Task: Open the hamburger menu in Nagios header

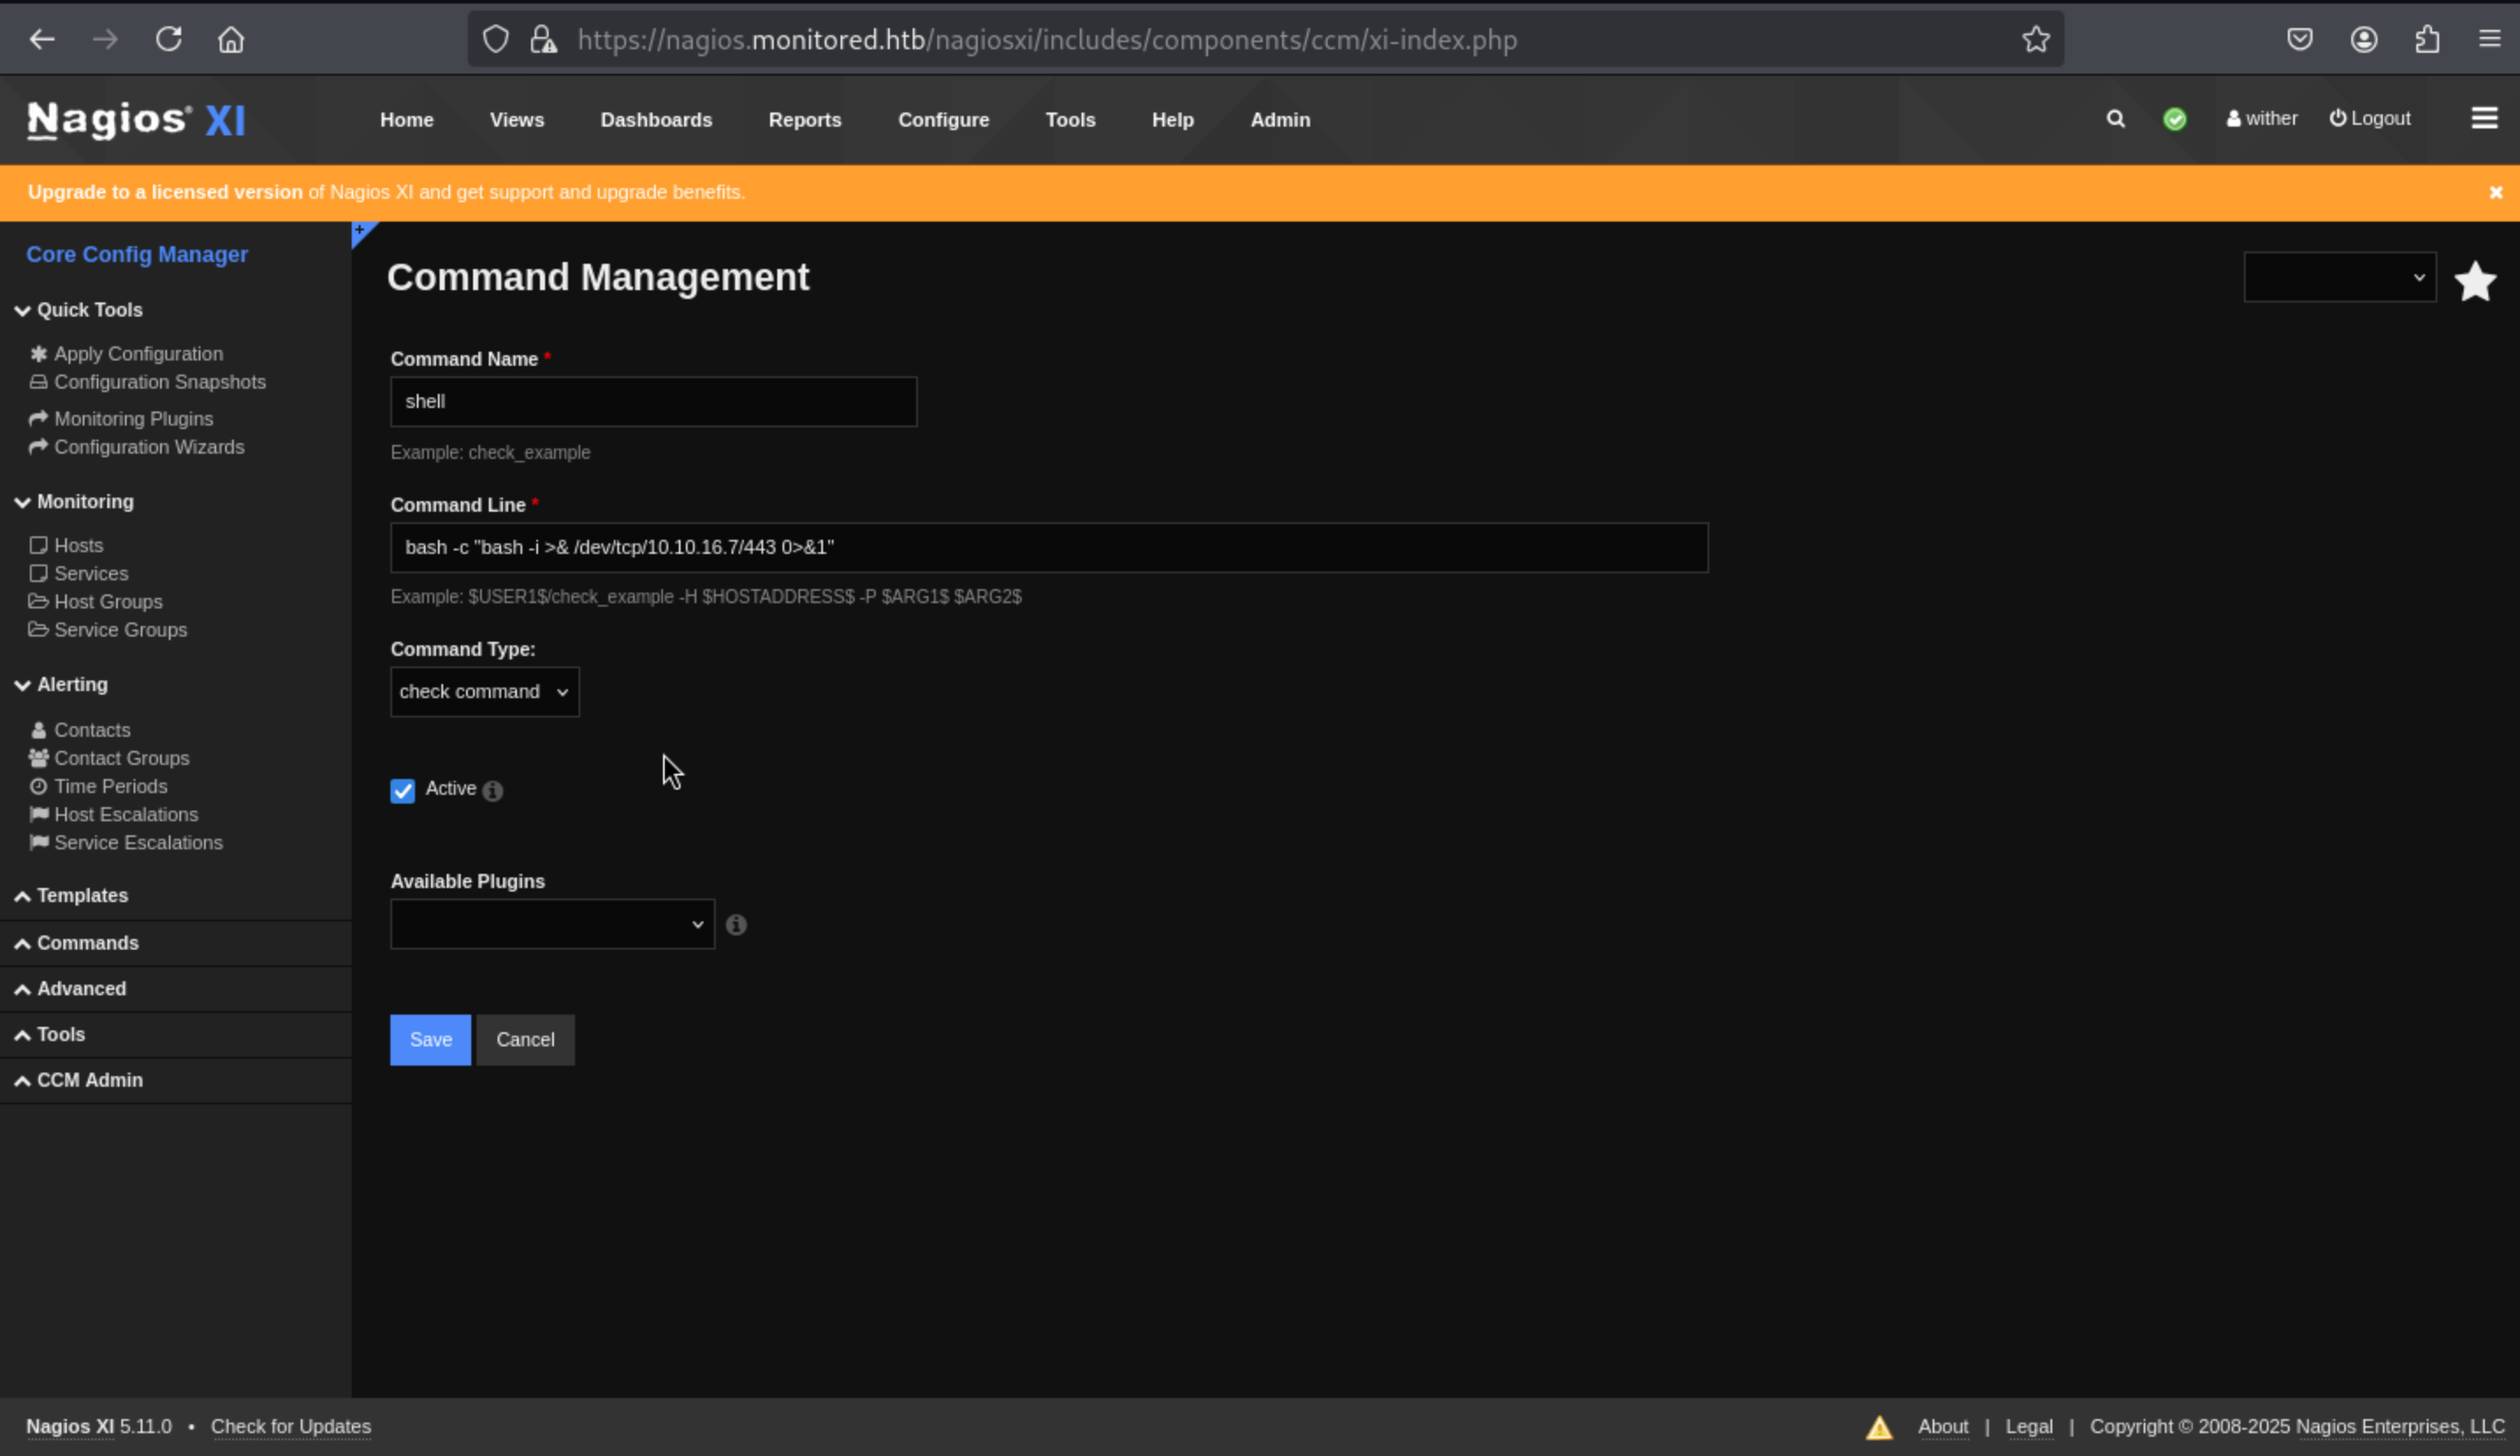Action: pyautogui.click(x=2484, y=118)
